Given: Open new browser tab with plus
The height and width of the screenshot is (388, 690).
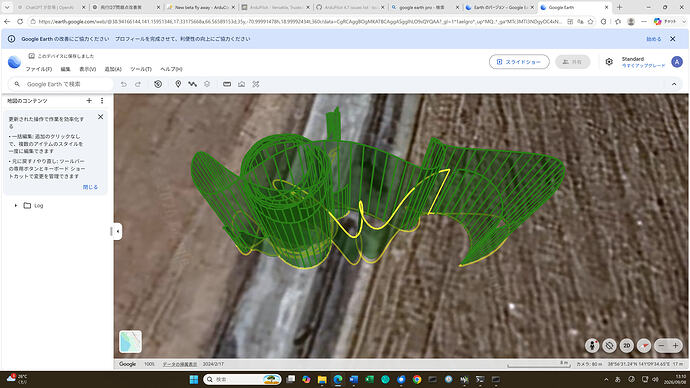Looking at the screenshot, I should (x=619, y=7).
